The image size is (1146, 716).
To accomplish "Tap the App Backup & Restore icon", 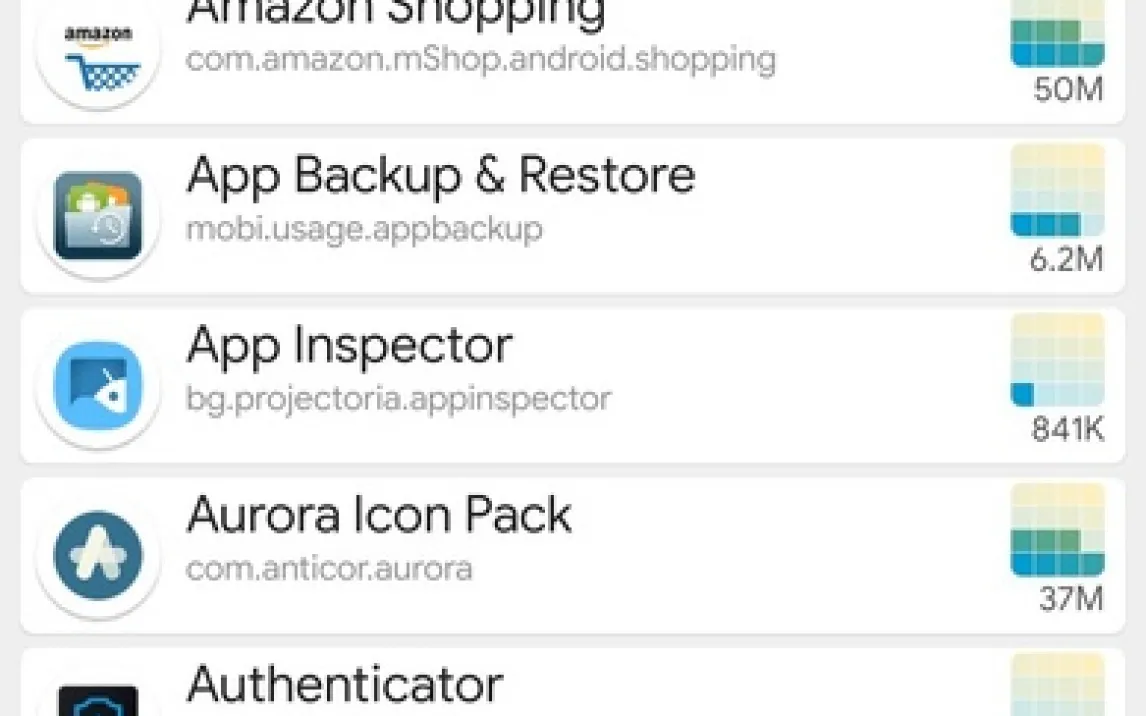I will 98,217.
